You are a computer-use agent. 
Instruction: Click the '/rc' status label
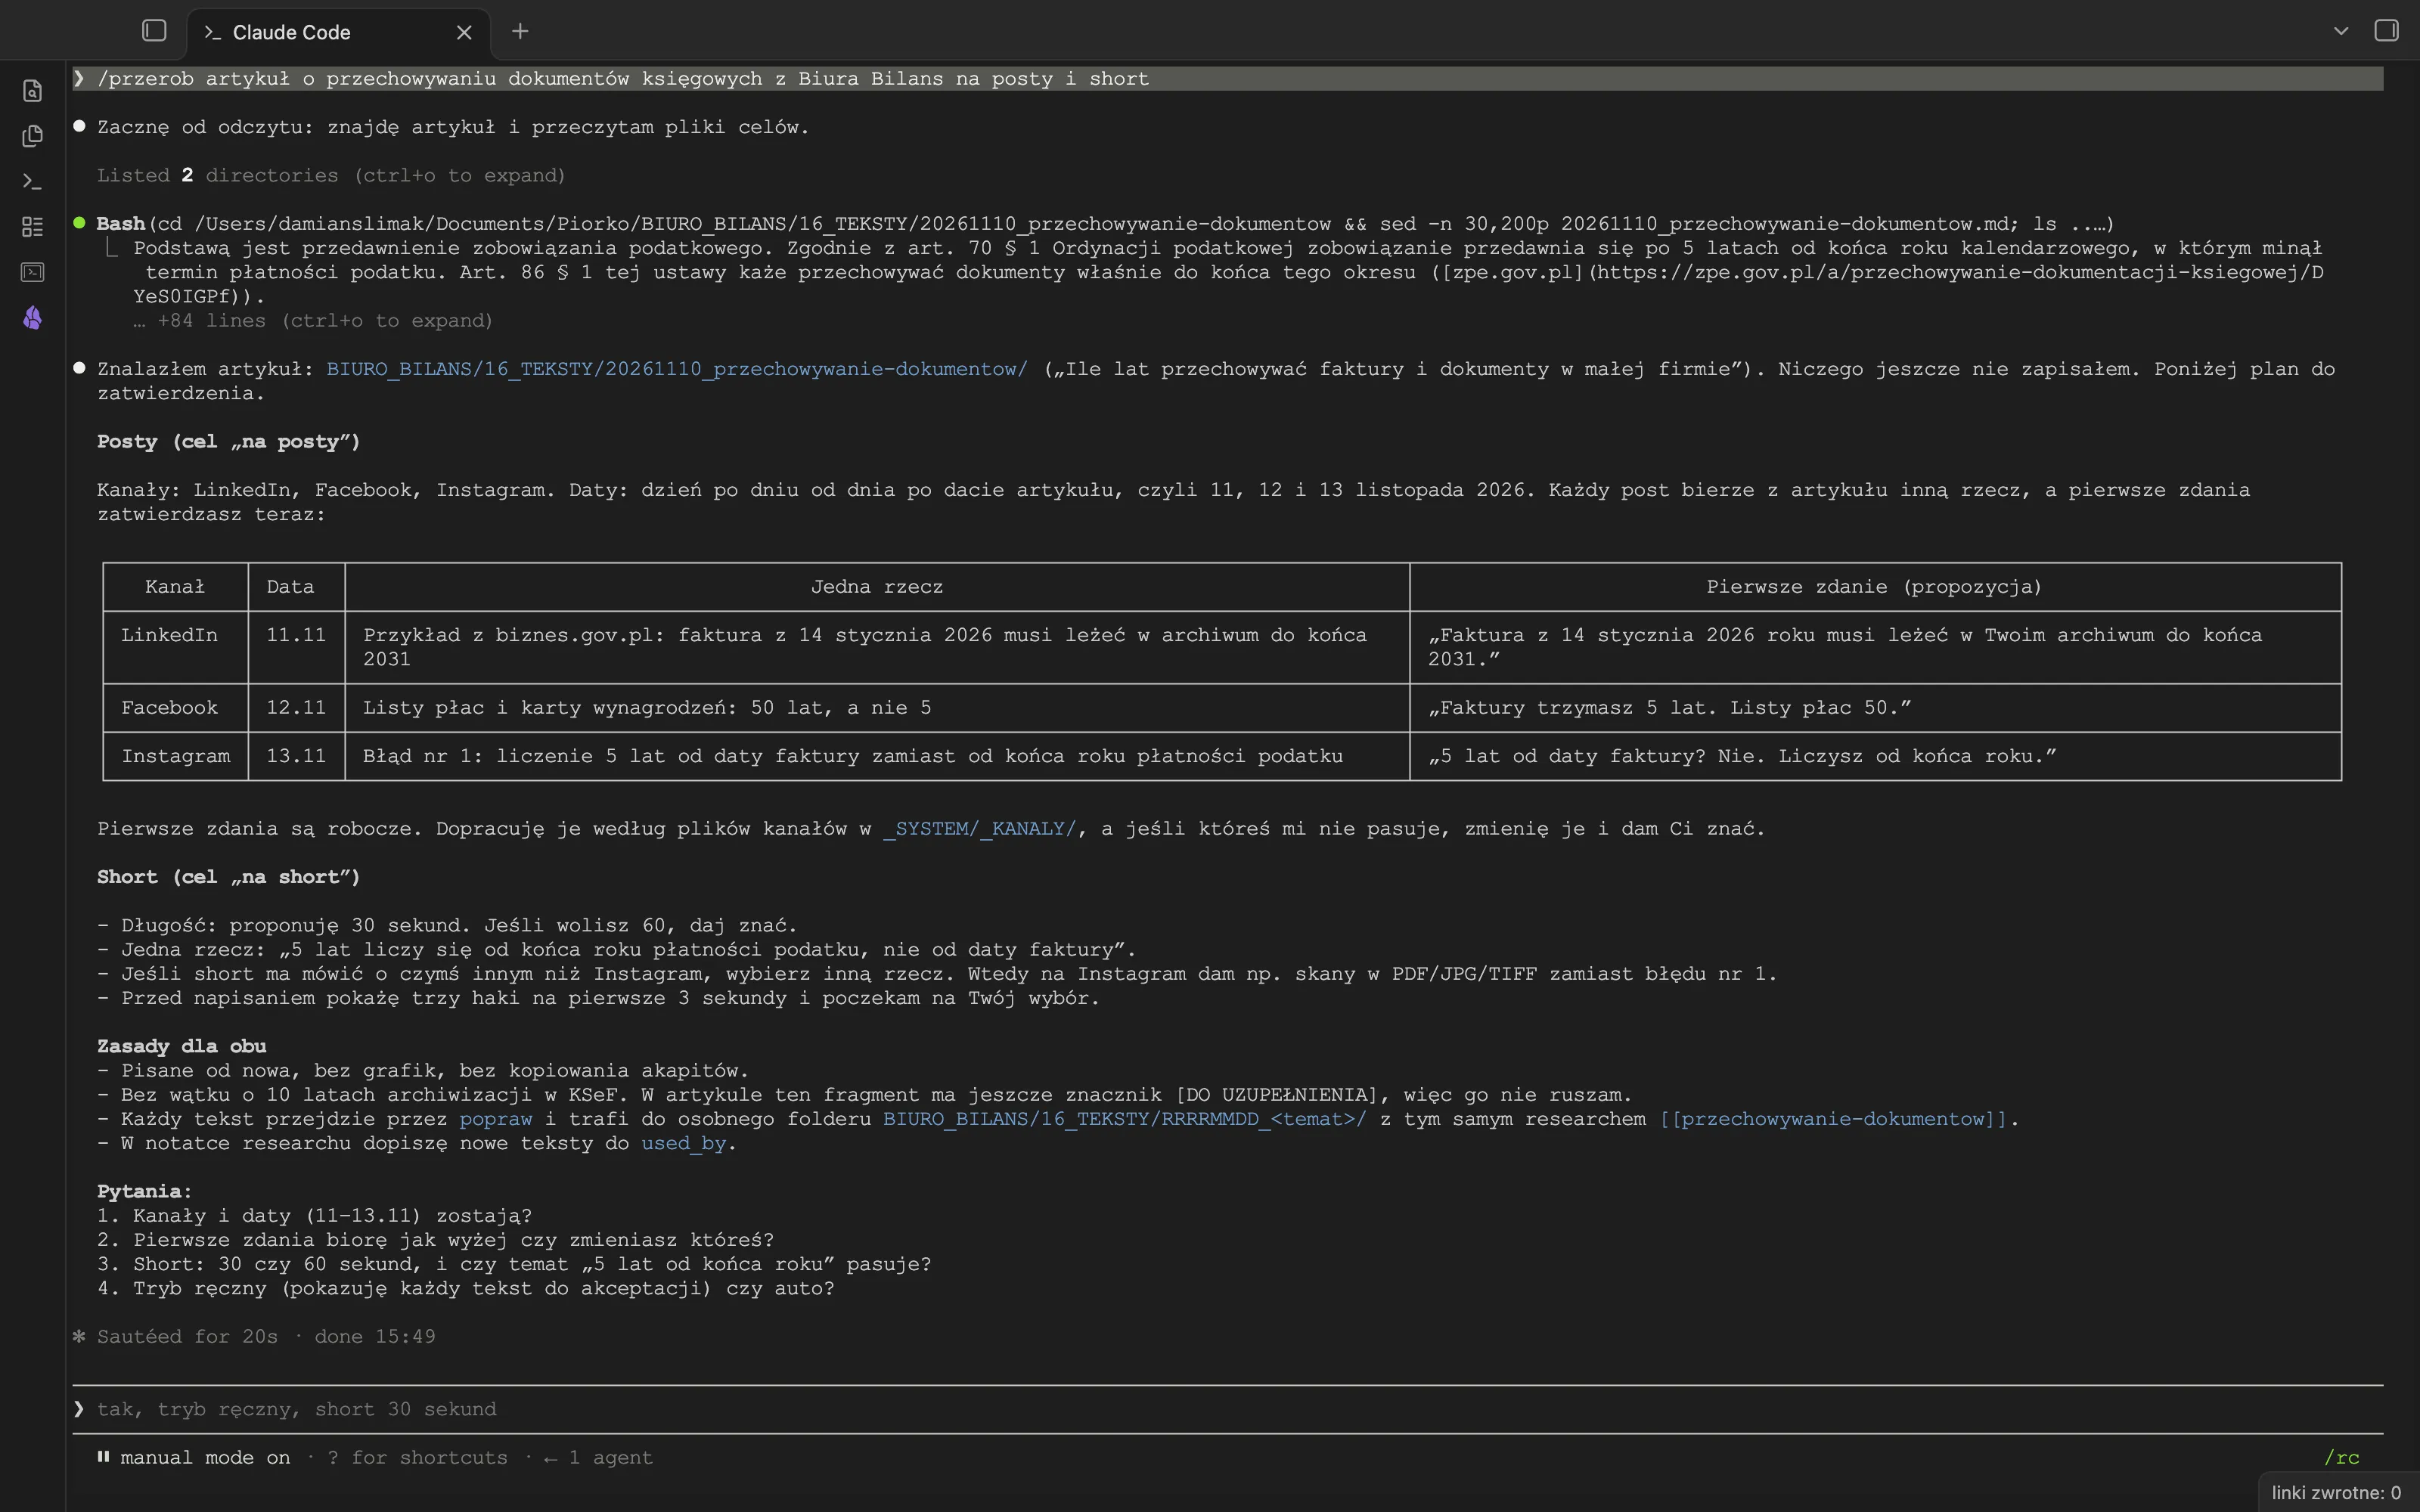tap(2342, 1457)
